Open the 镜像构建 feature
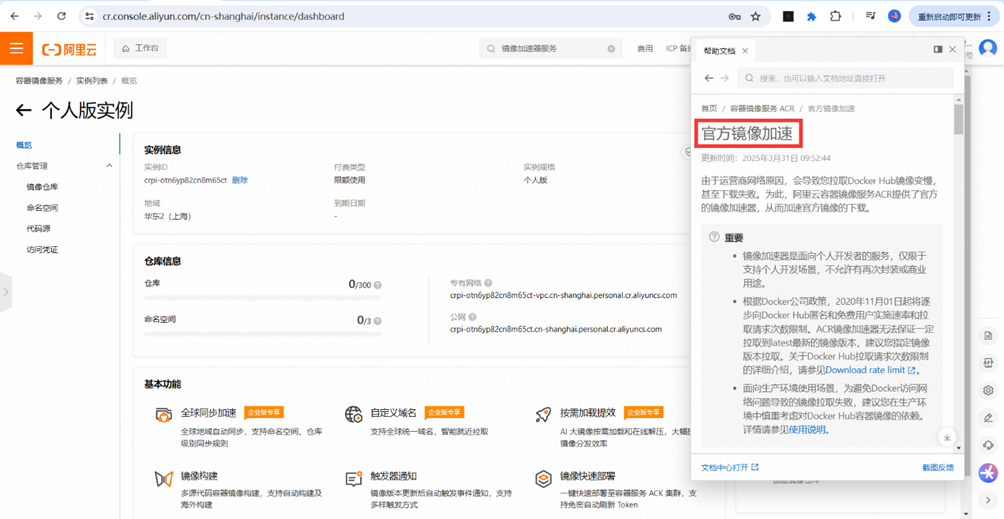 tap(199, 476)
